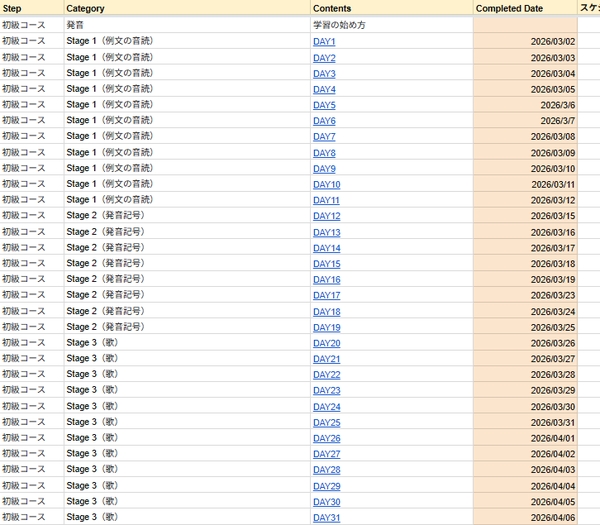Select the Stage 2 category cell beside DAY19
Viewport: 600px width, 525px height.
pyautogui.click(x=187, y=327)
